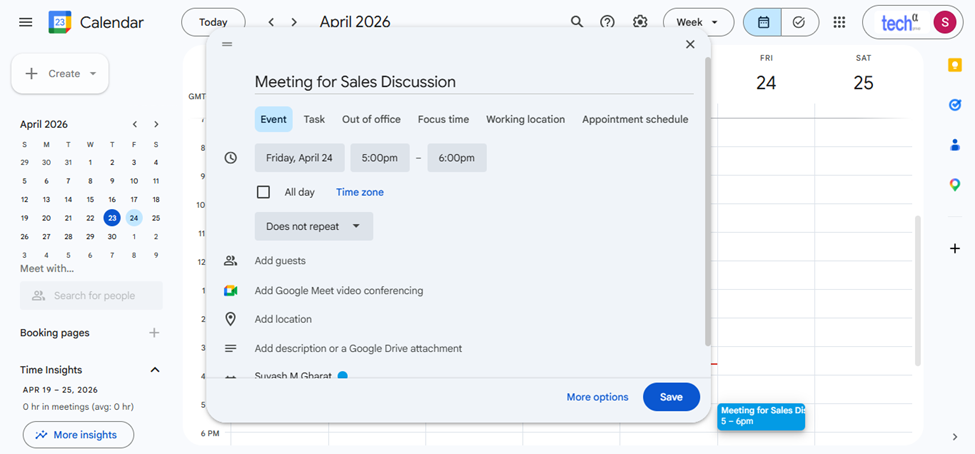Open More options

598,397
